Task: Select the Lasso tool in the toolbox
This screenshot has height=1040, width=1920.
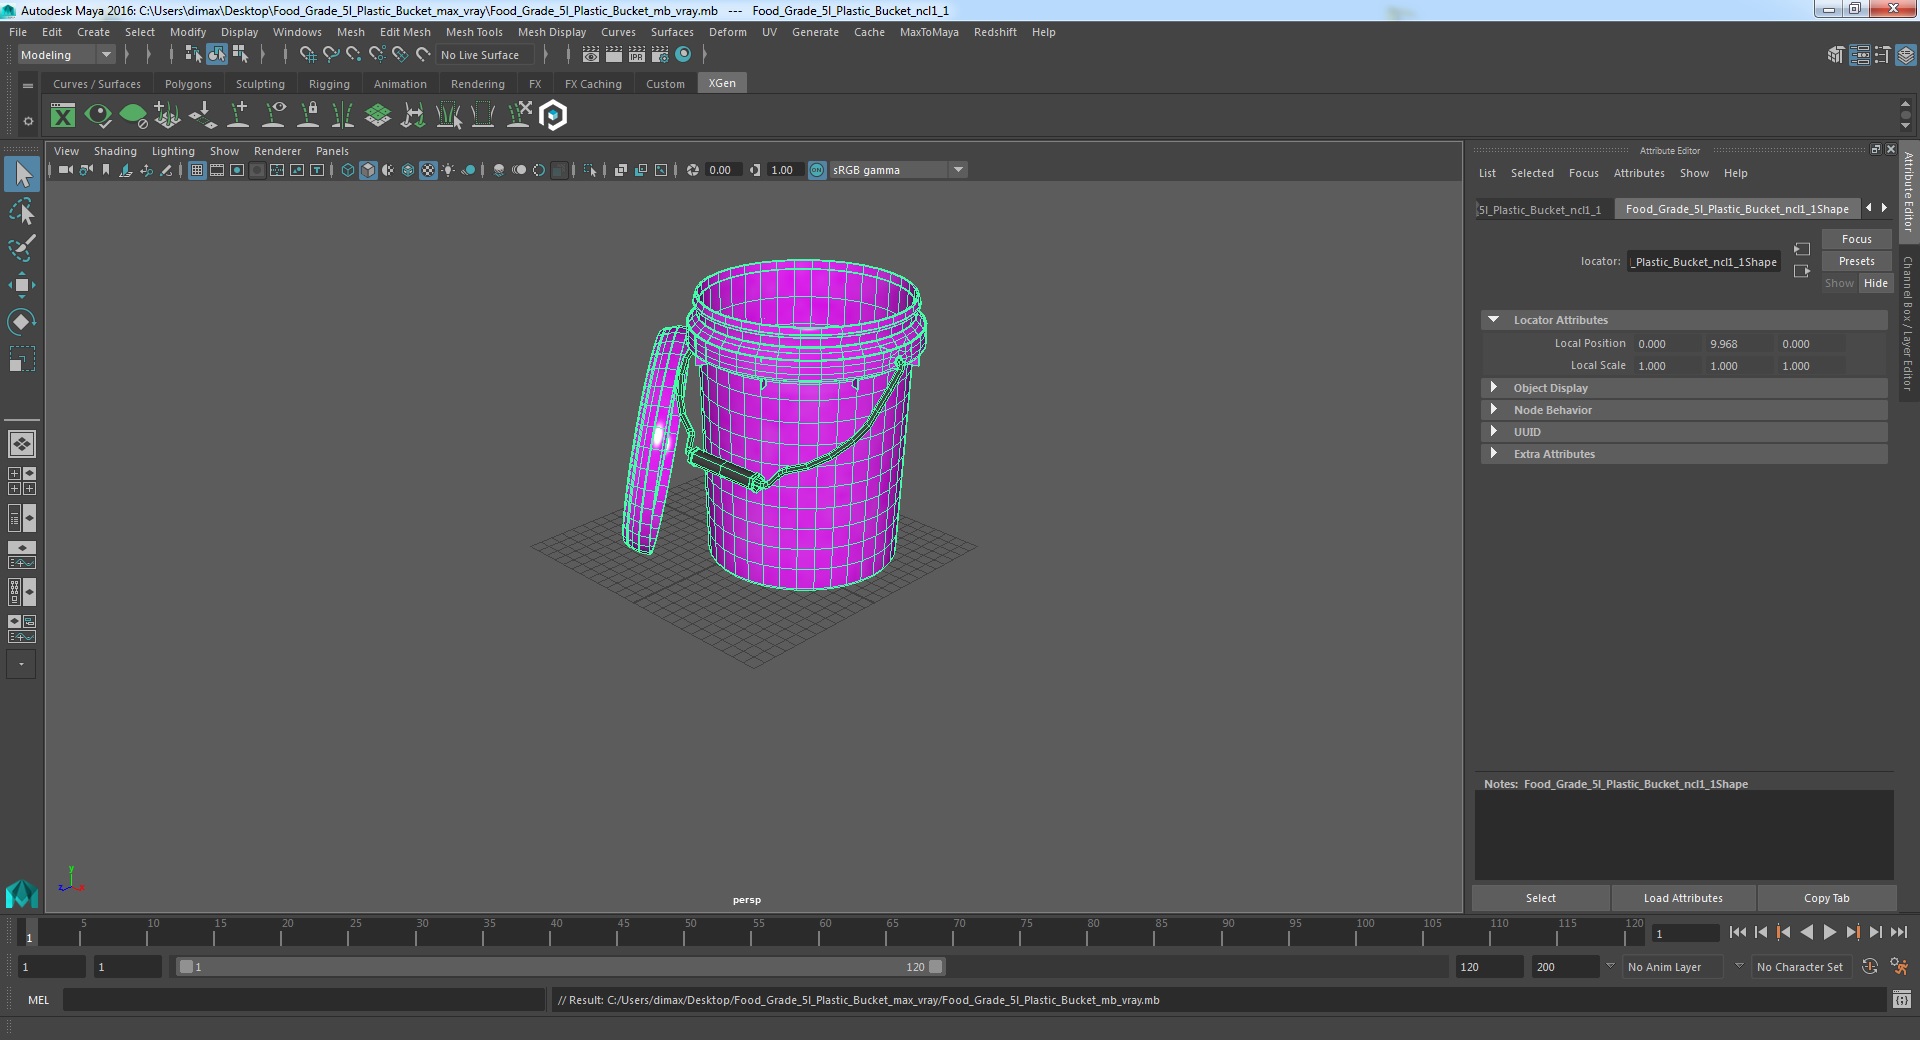Action: [21, 211]
